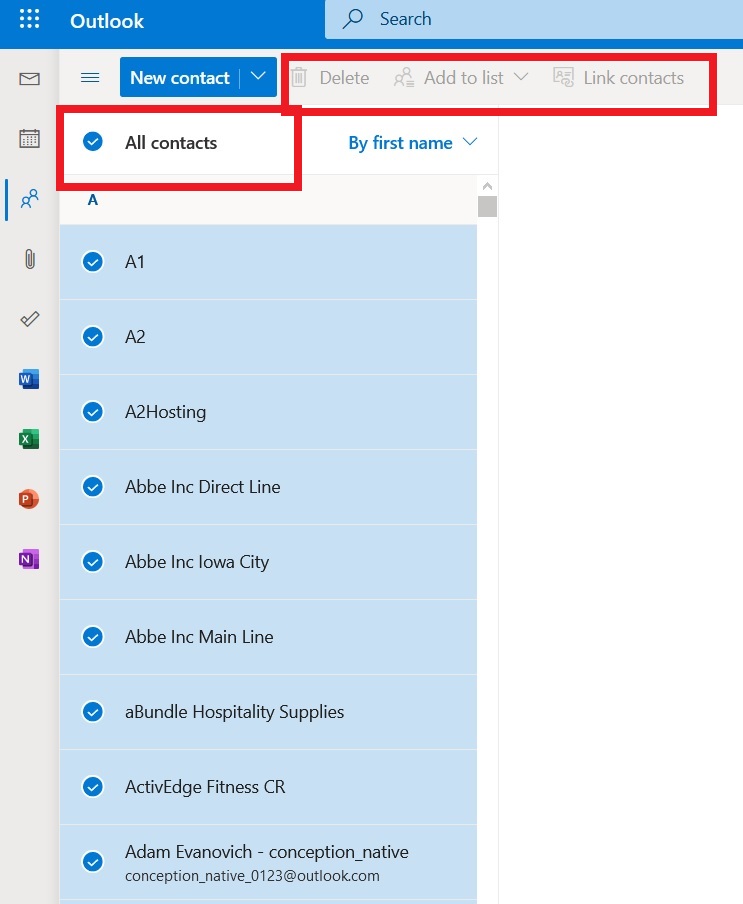The height and width of the screenshot is (904, 743).
Task: Expand the New contact dropdown arrow
Action: point(258,77)
